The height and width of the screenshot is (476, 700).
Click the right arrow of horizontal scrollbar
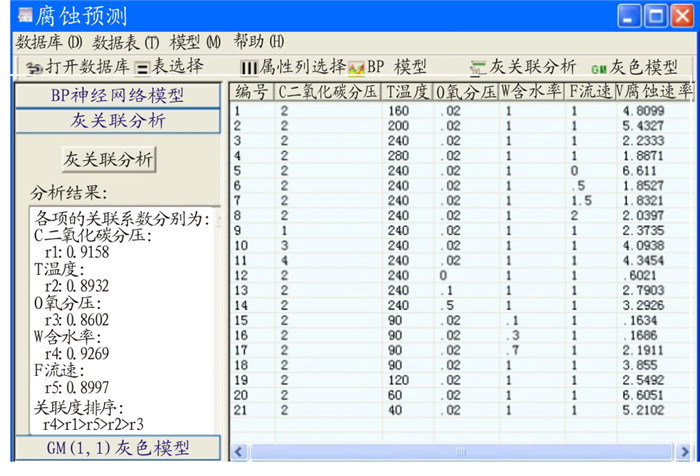click(683, 452)
